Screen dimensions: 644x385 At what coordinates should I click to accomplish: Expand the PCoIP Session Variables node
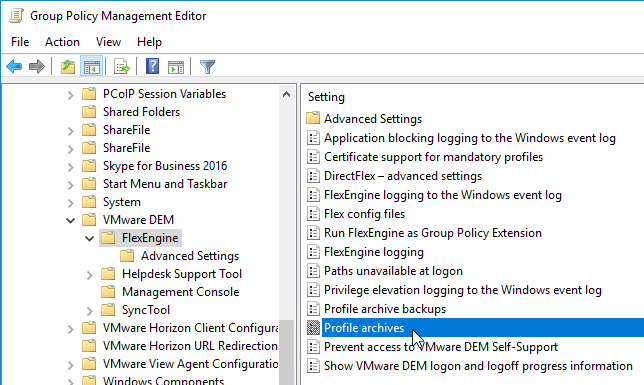(x=71, y=95)
